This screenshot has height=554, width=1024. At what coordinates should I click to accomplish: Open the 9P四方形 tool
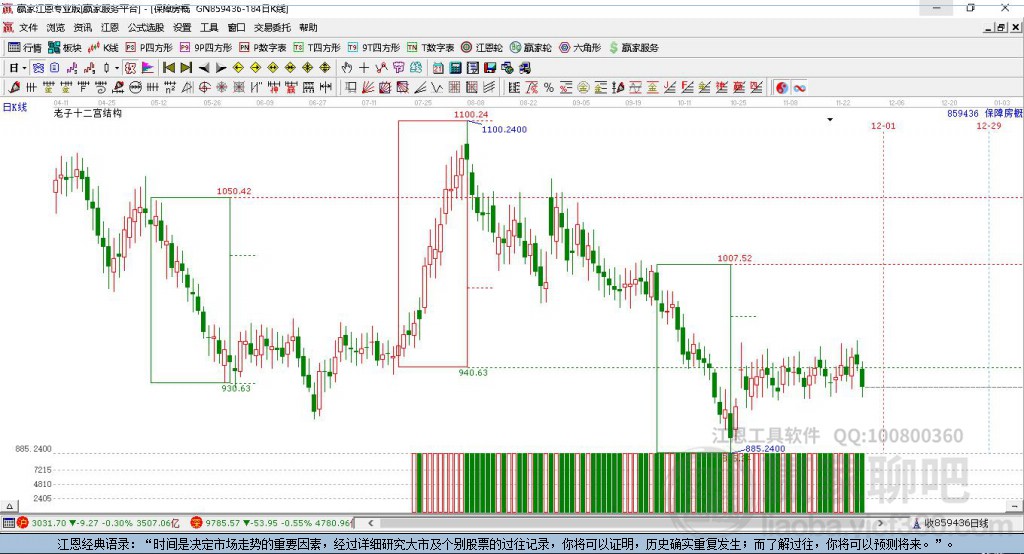click(206, 48)
